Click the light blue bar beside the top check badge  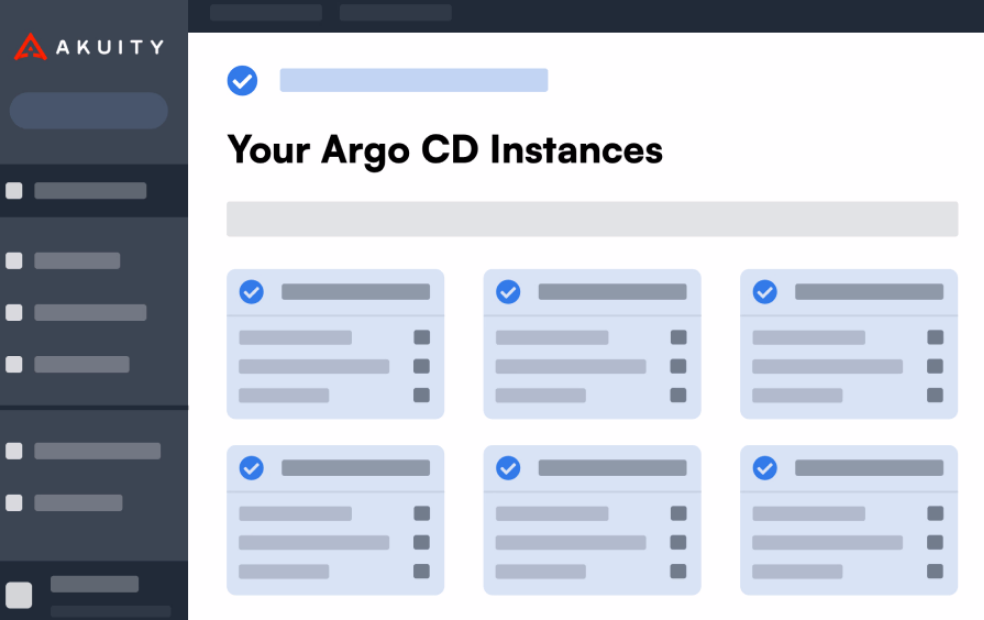pos(414,80)
